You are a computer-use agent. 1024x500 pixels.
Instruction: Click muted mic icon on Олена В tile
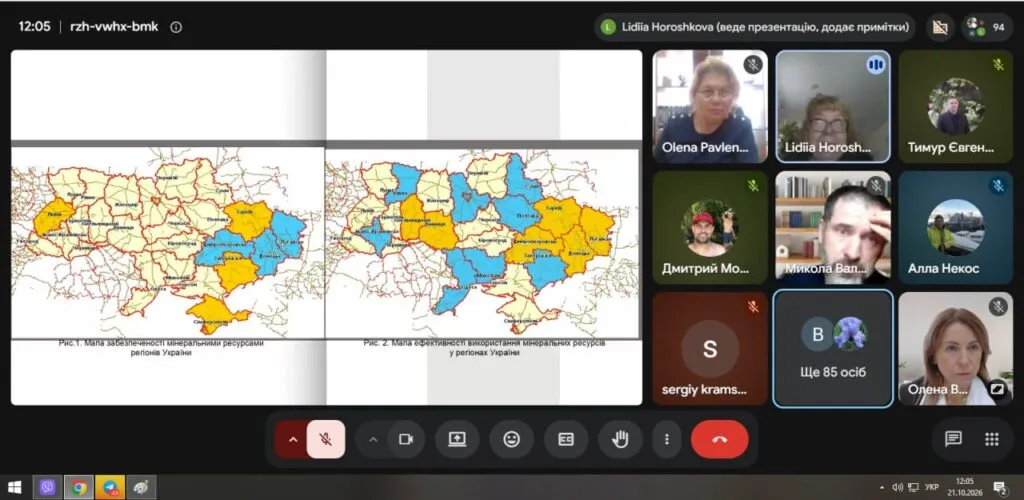tap(998, 307)
